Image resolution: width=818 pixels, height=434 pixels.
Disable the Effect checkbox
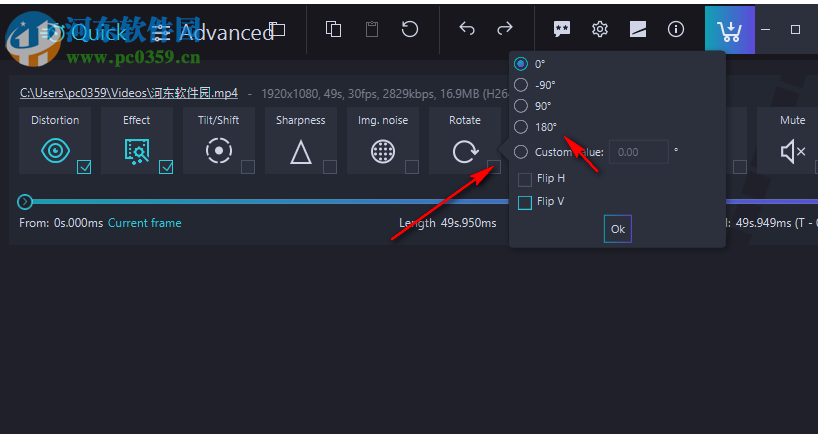166,167
